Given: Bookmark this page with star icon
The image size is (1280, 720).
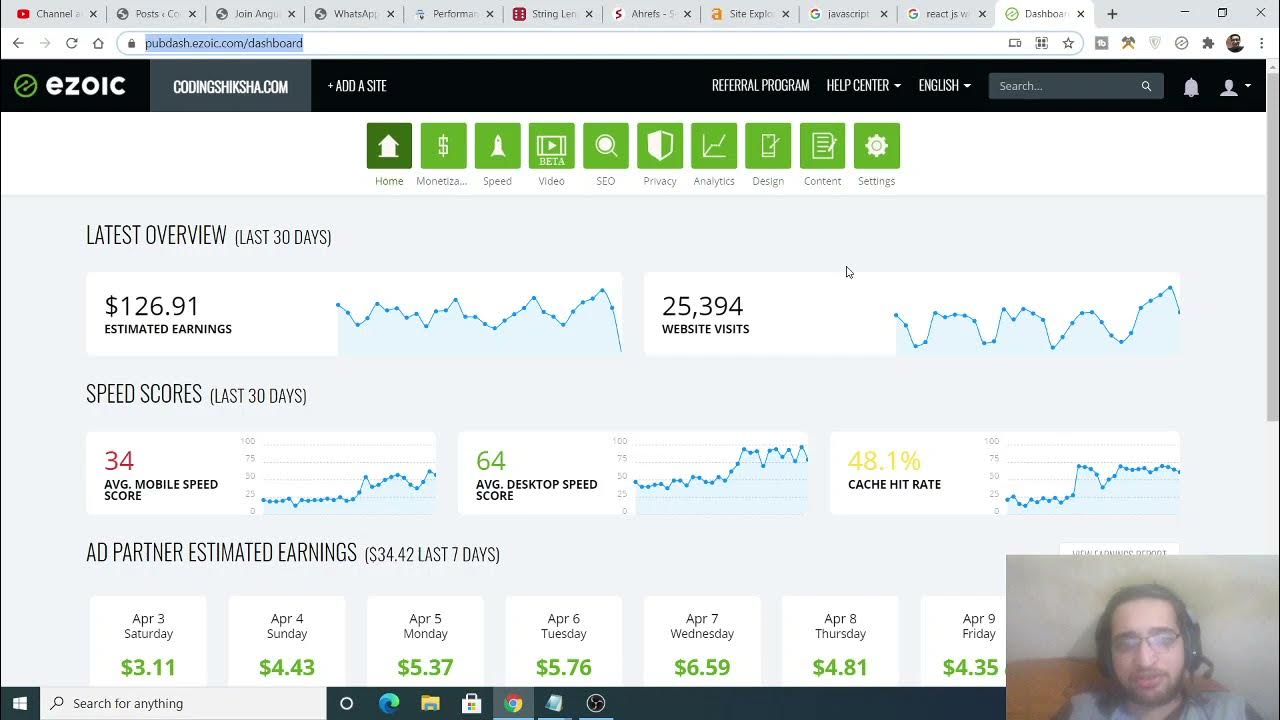Looking at the screenshot, I should click(1068, 43).
